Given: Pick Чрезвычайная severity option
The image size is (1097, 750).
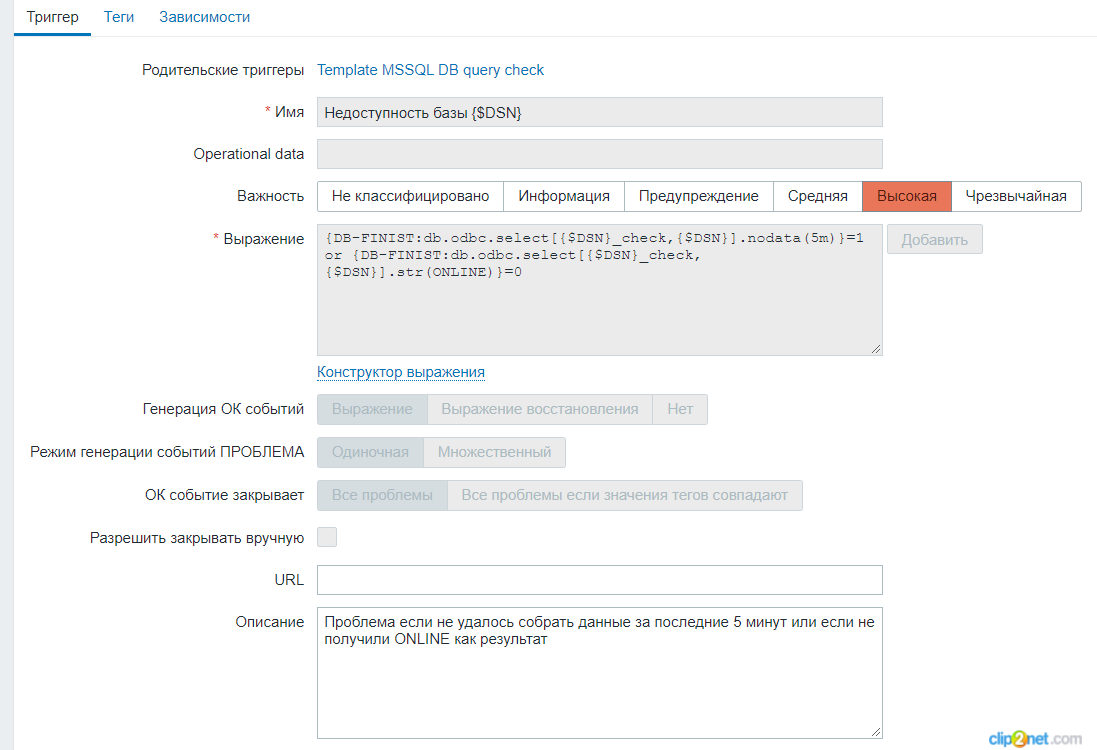Looking at the screenshot, I should click(1016, 196).
